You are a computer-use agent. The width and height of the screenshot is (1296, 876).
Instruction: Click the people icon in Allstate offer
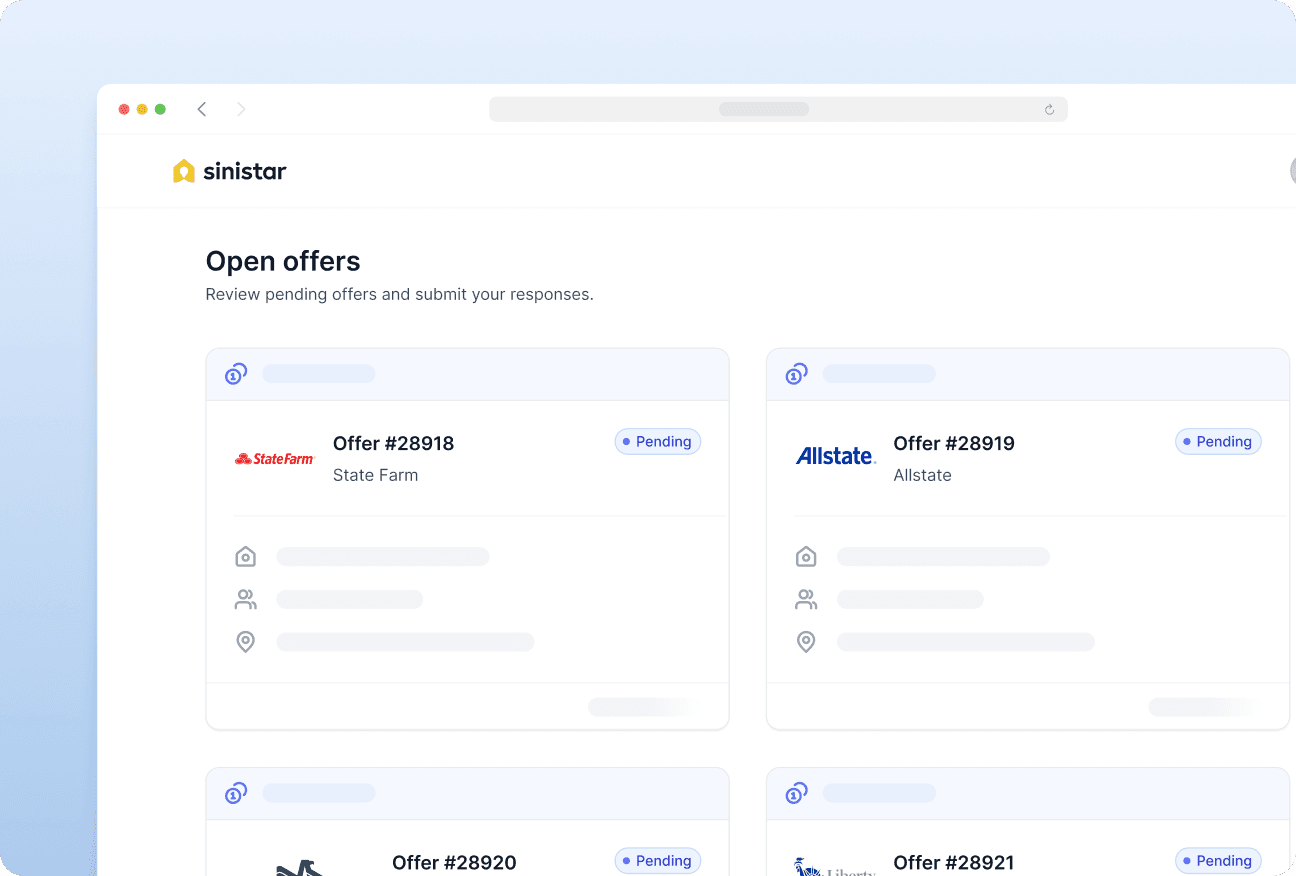pyautogui.click(x=806, y=600)
